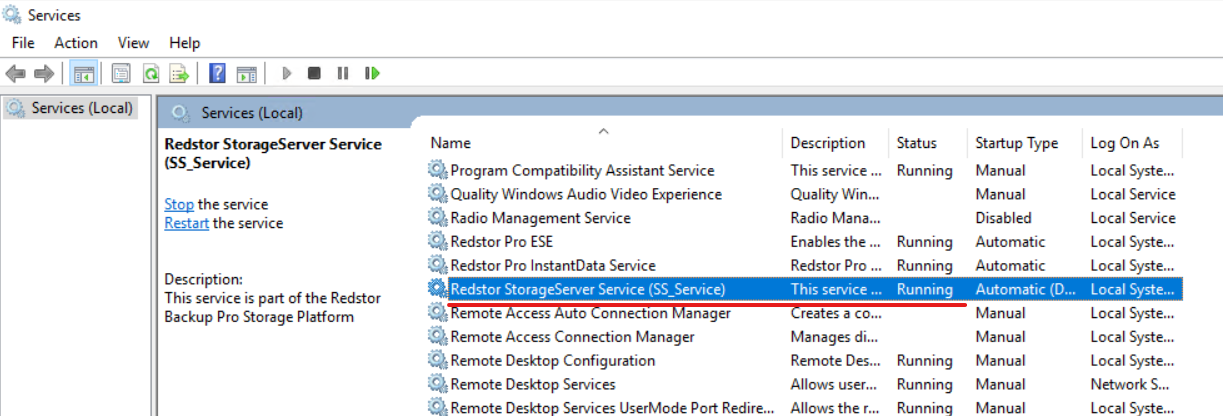Click the Pause Service icon
The height and width of the screenshot is (416, 1223).
(x=343, y=73)
